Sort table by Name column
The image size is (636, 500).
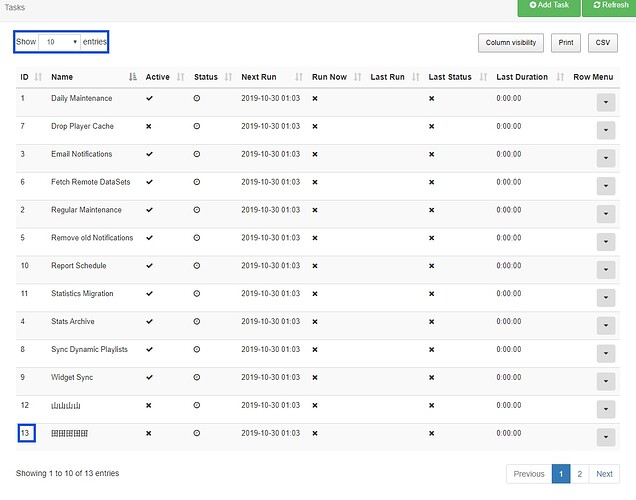point(93,77)
